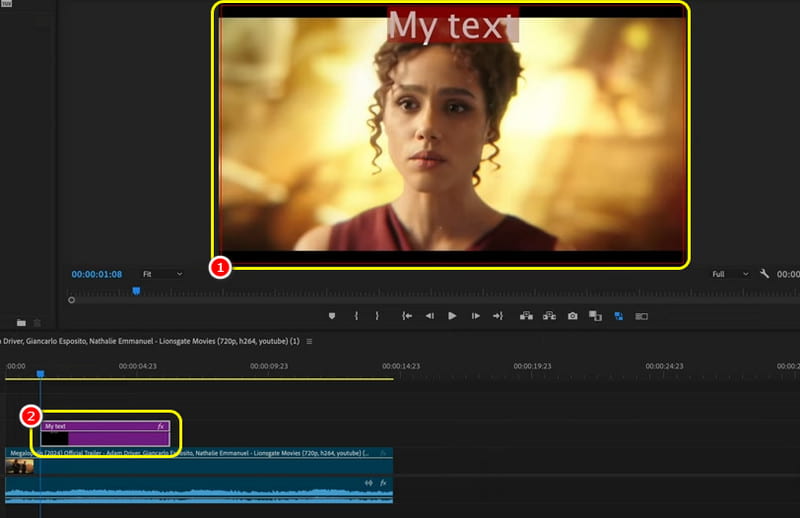Select the sequence tab titled Lionsgate Movies
800x518 pixels.
pyautogui.click(x=150, y=341)
